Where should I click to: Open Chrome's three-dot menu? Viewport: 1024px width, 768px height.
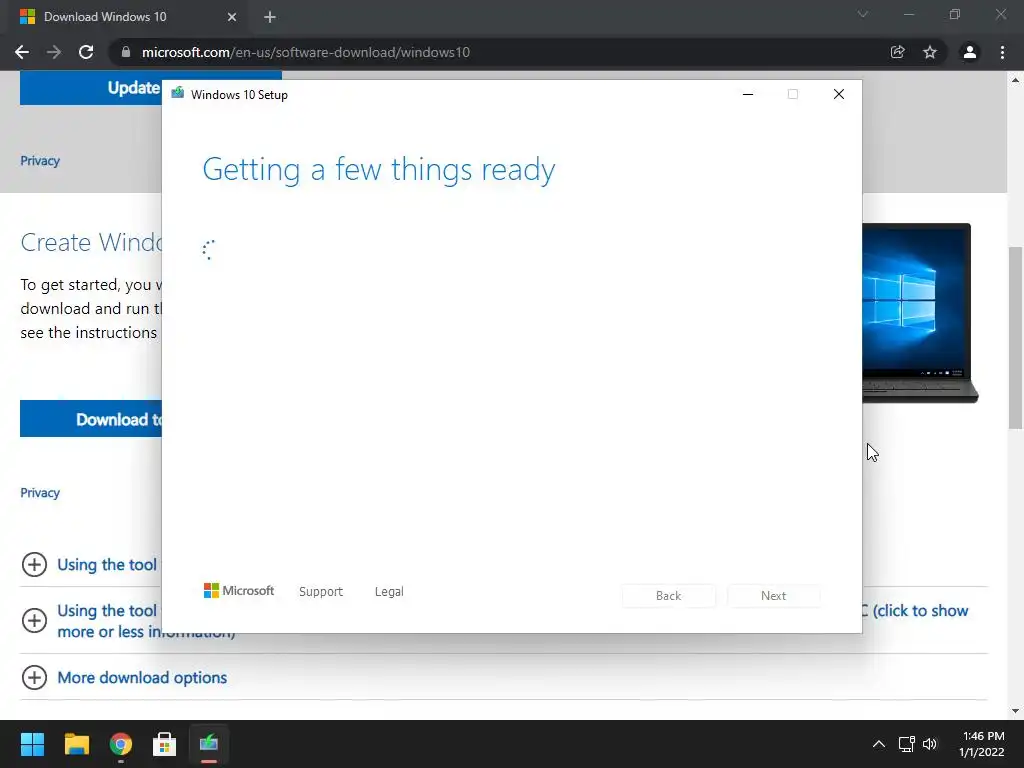(1002, 52)
